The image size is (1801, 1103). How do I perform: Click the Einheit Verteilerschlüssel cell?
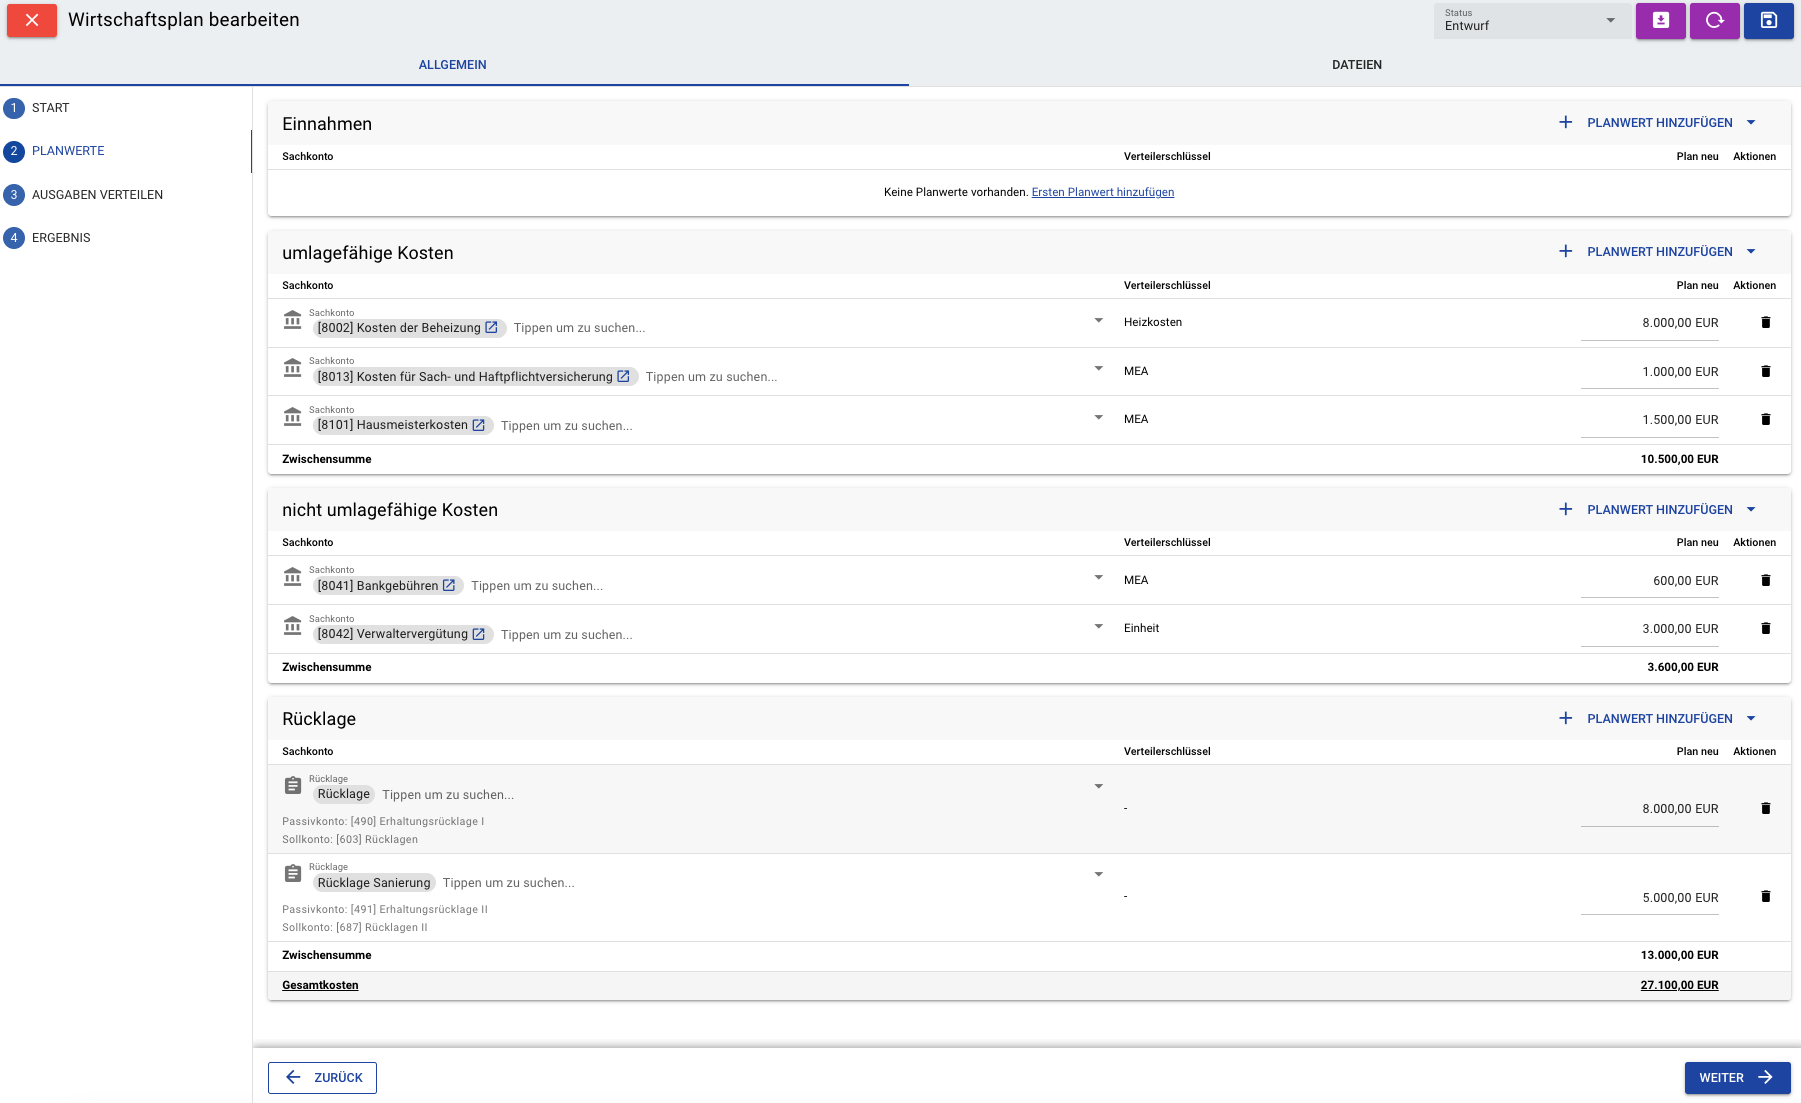coord(1141,629)
